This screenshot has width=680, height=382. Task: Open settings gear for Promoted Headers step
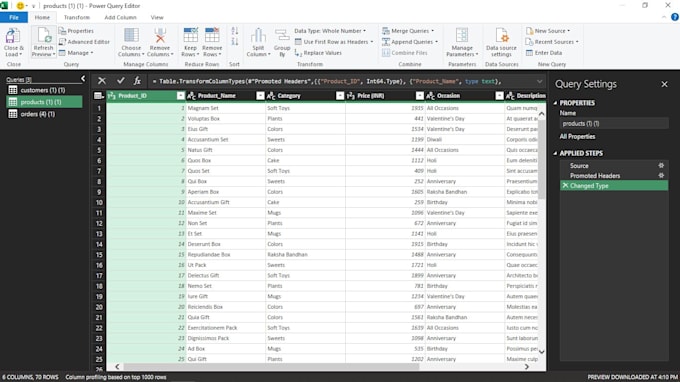click(661, 176)
